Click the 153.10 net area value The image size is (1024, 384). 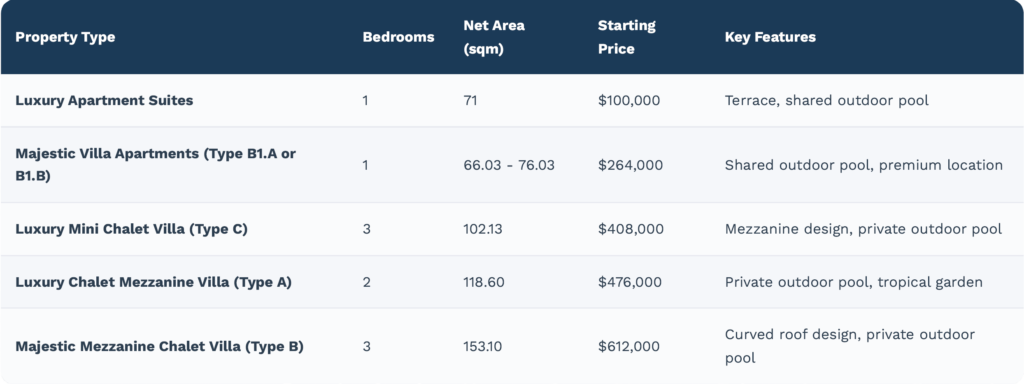click(483, 346)
